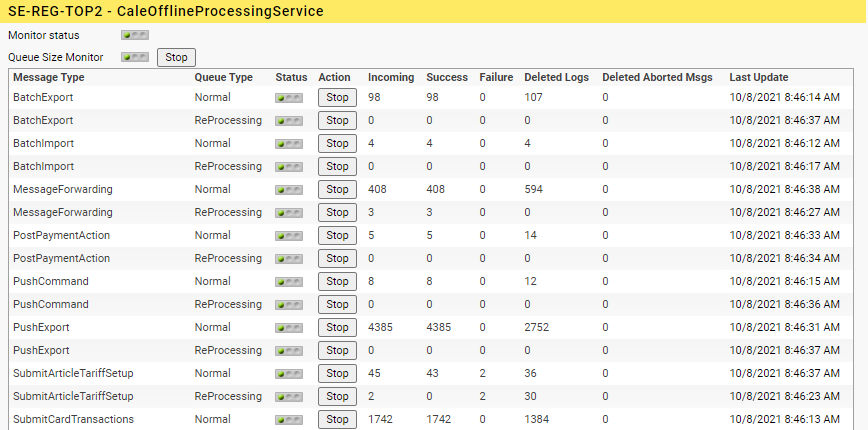Click status light for SubmitArticleTariffSetup ReProcessing
Viewport: 868px width, 430px height.
point(289,397)
